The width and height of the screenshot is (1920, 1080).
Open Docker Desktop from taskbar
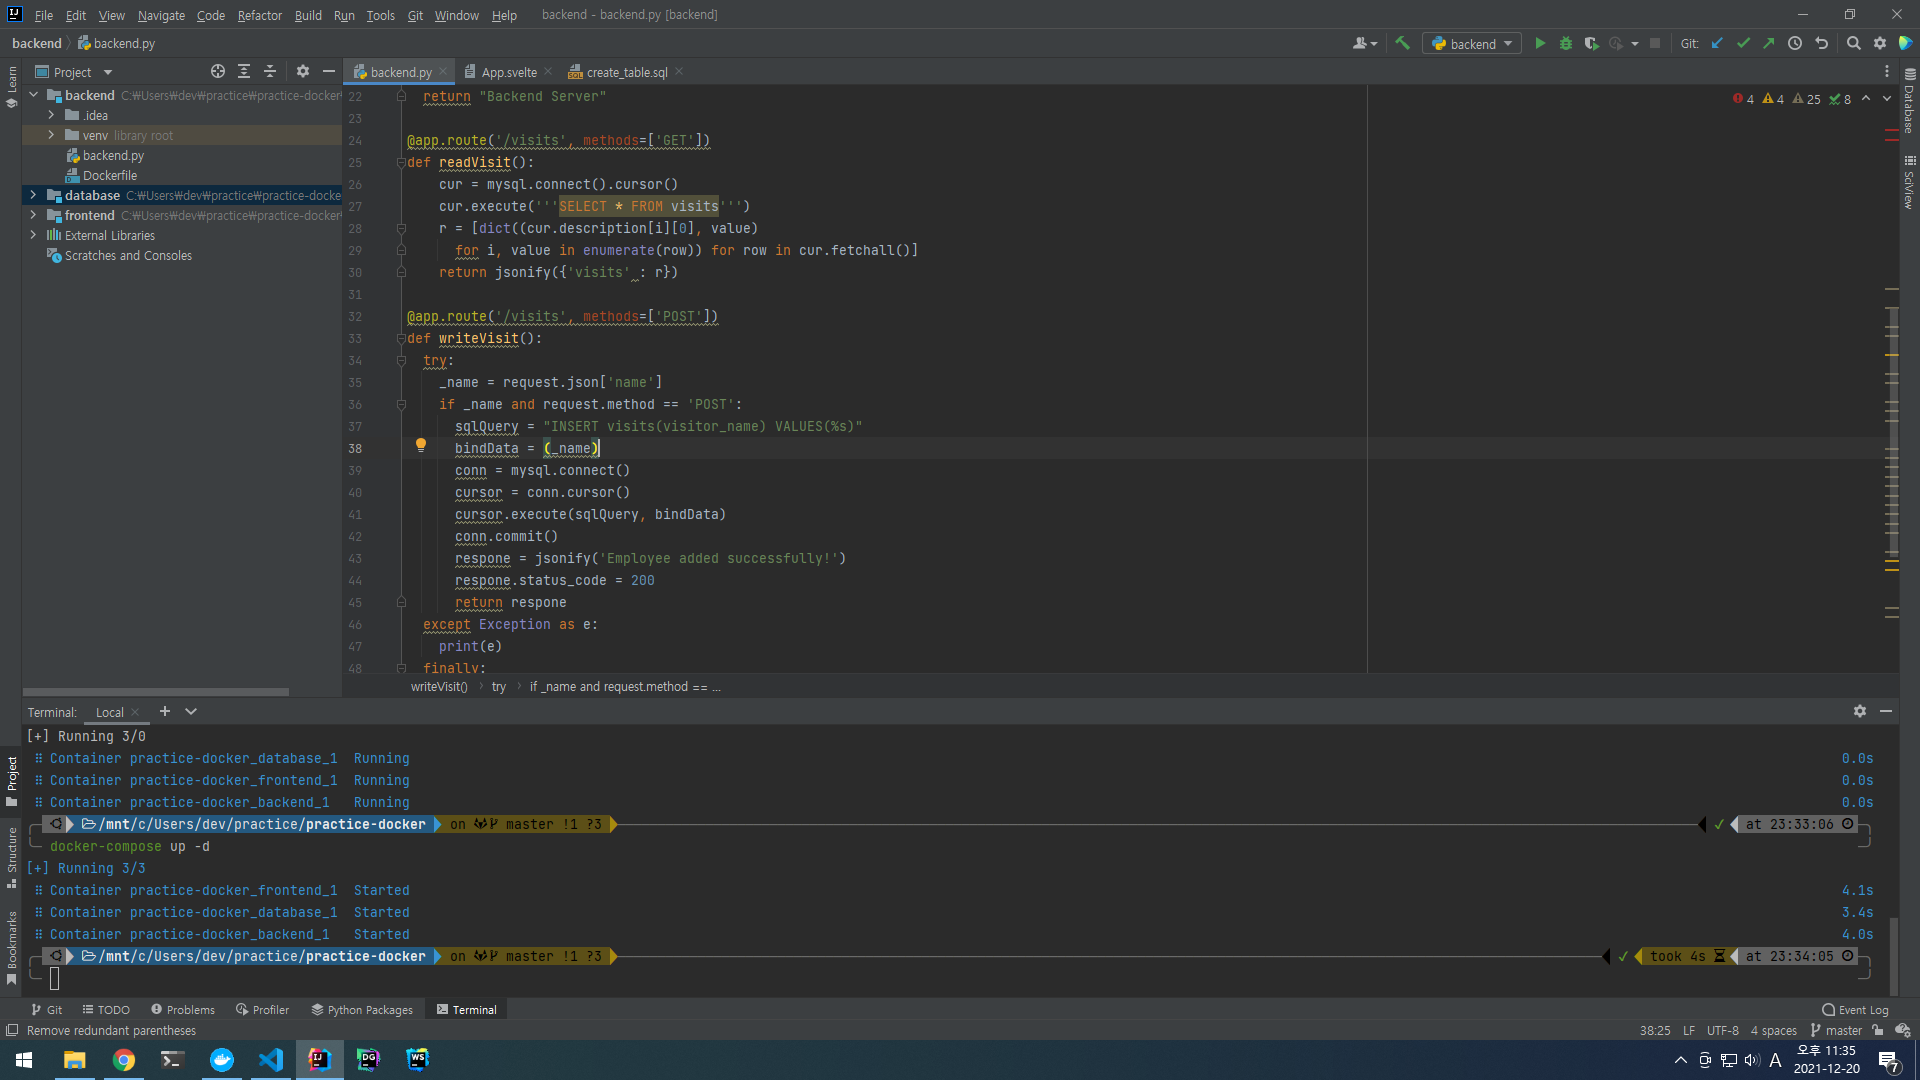click(221, 1059)
